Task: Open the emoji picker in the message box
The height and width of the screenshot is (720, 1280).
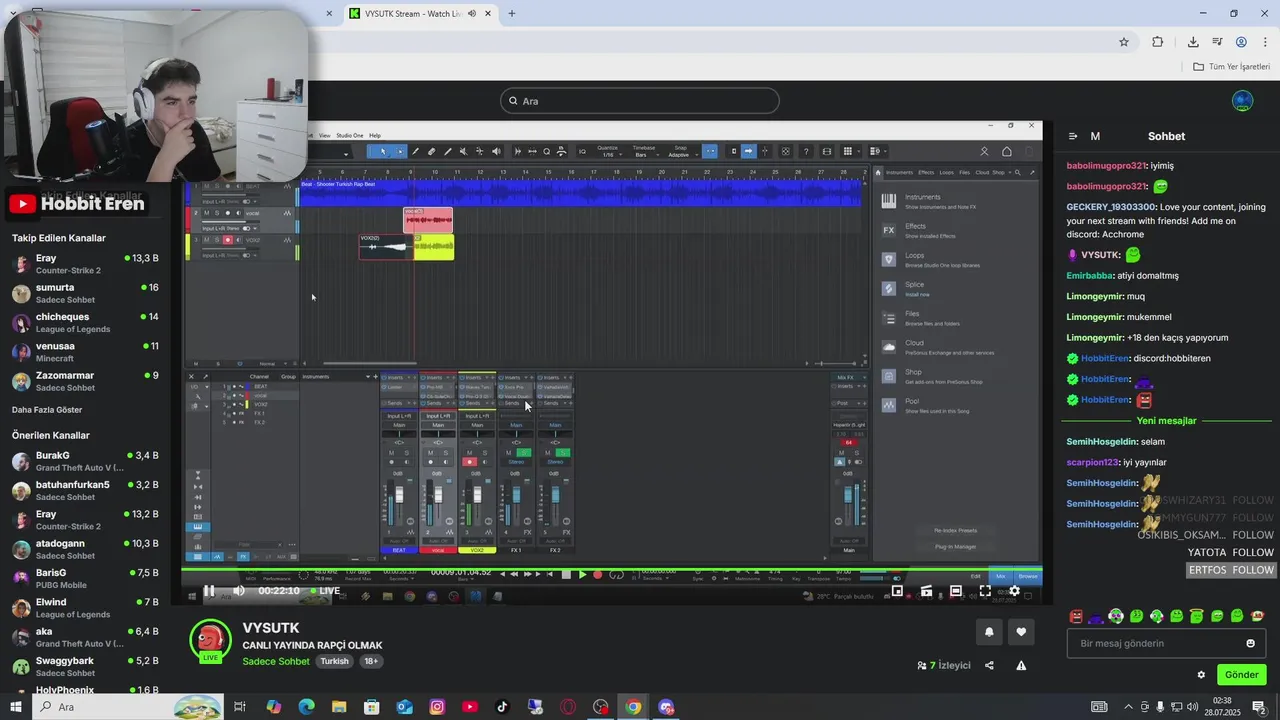Action: (x=1250, y=643)
